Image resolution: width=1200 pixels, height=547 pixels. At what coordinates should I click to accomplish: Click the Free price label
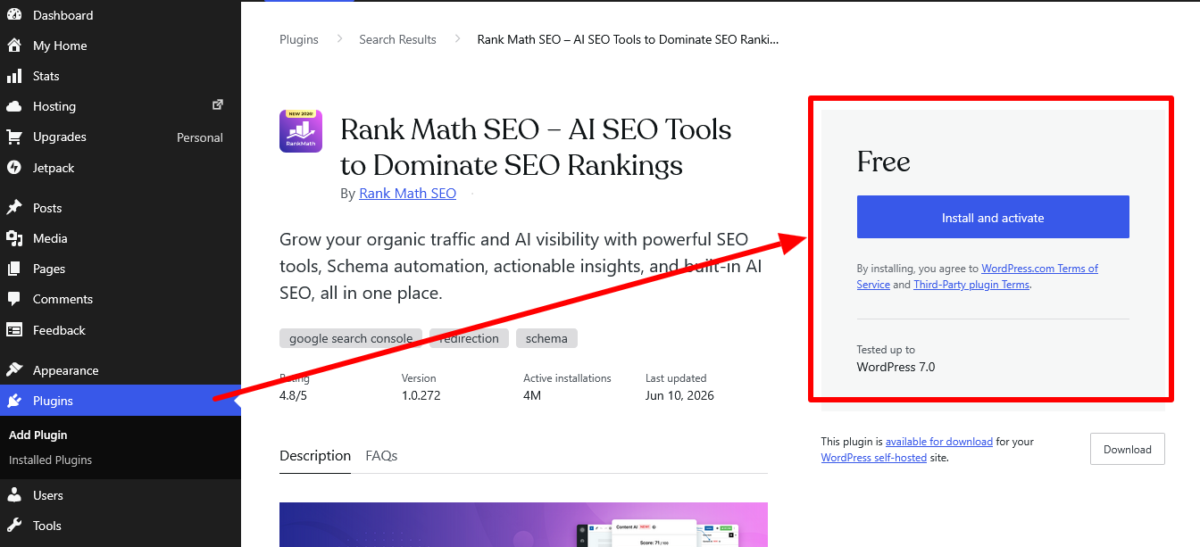884,162
